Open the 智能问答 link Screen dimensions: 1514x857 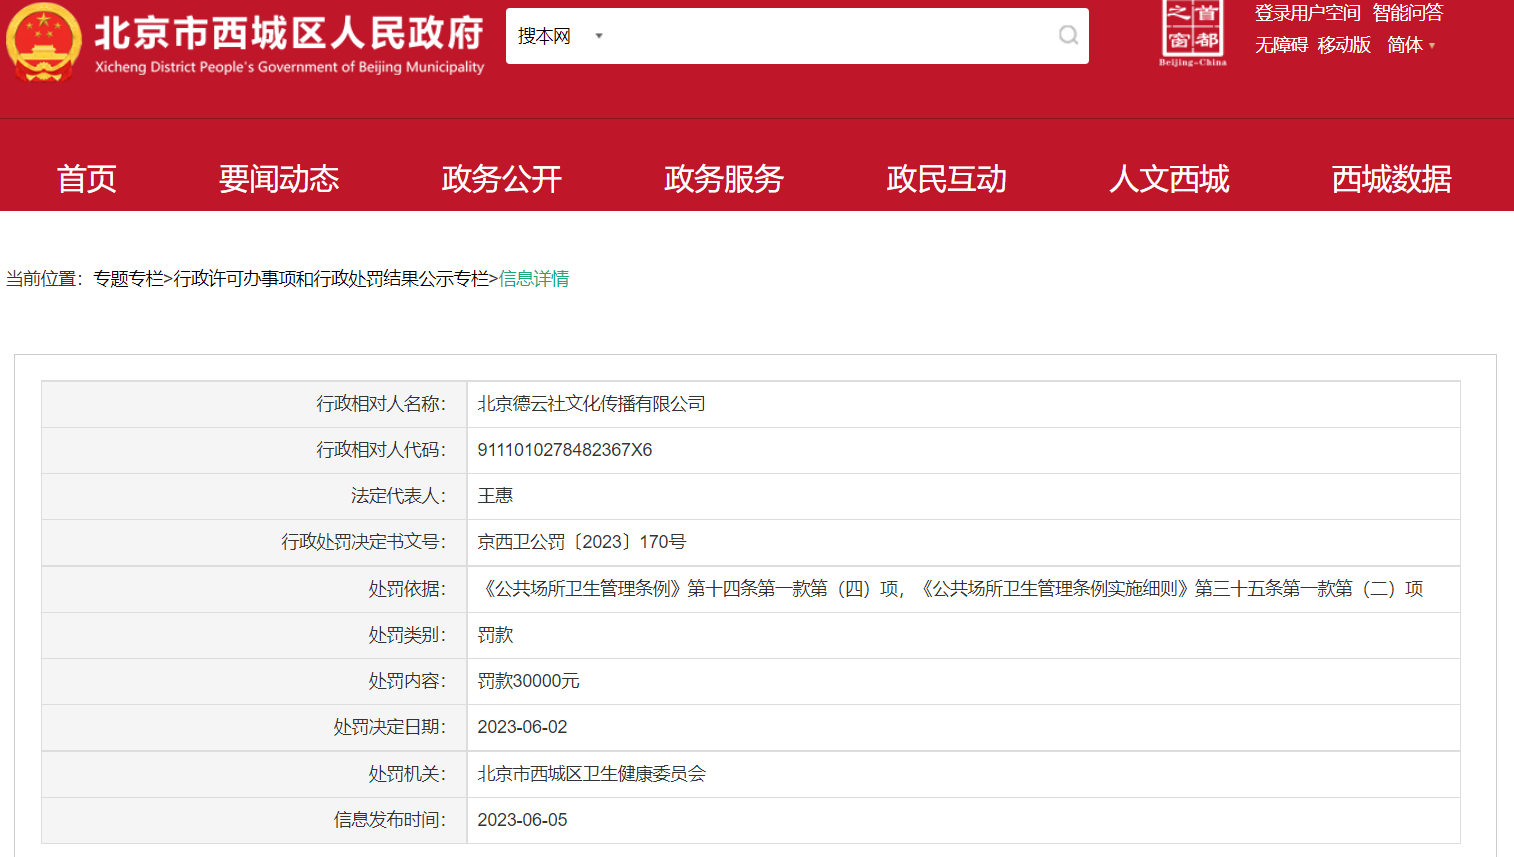click(x=1407, y=13)
